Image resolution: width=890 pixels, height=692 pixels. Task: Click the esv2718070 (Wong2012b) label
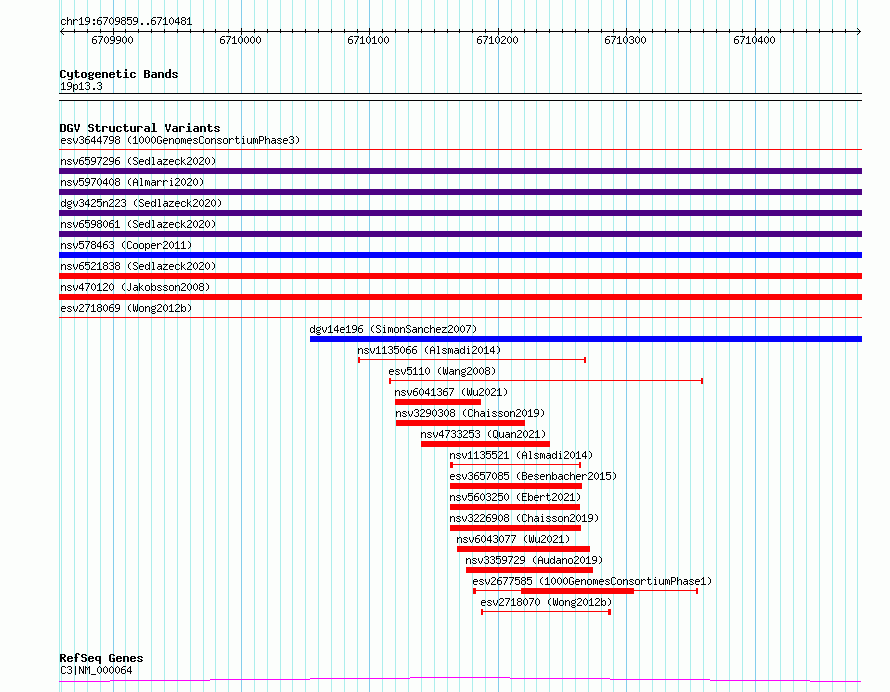(x=546, y=602)
